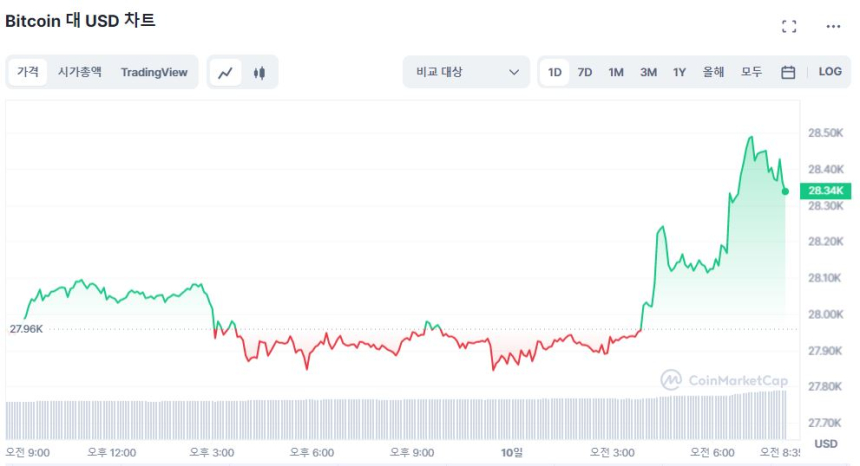Switch to 시가총액 tab

coord(79,72)
